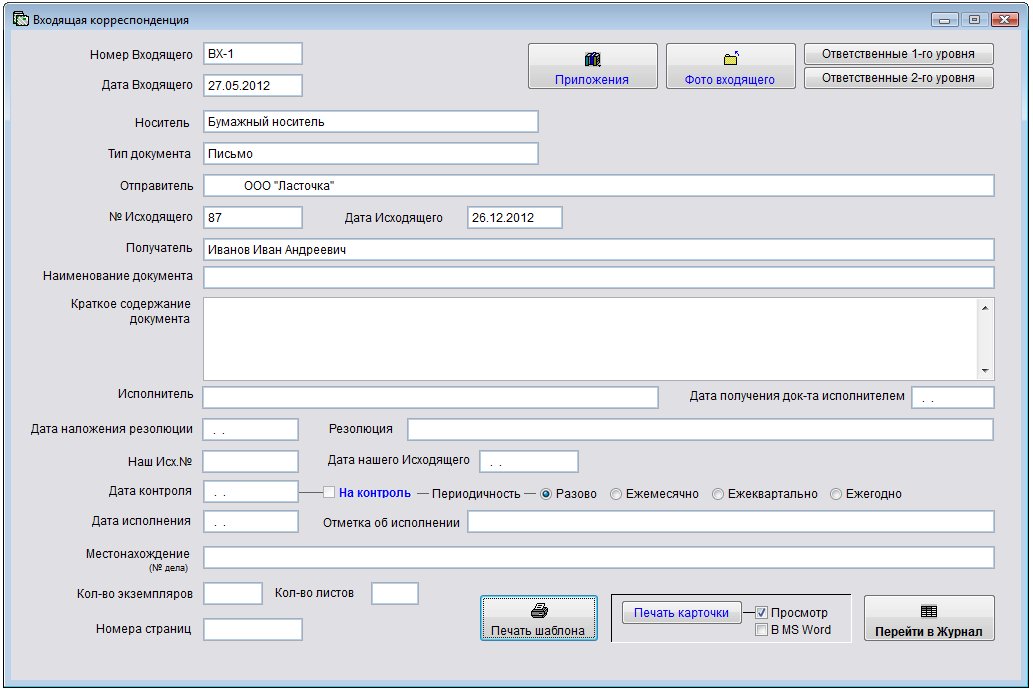Open Ответственные 2-го уровня
The width and height of the screenshot is (1033, 691).
898,78
